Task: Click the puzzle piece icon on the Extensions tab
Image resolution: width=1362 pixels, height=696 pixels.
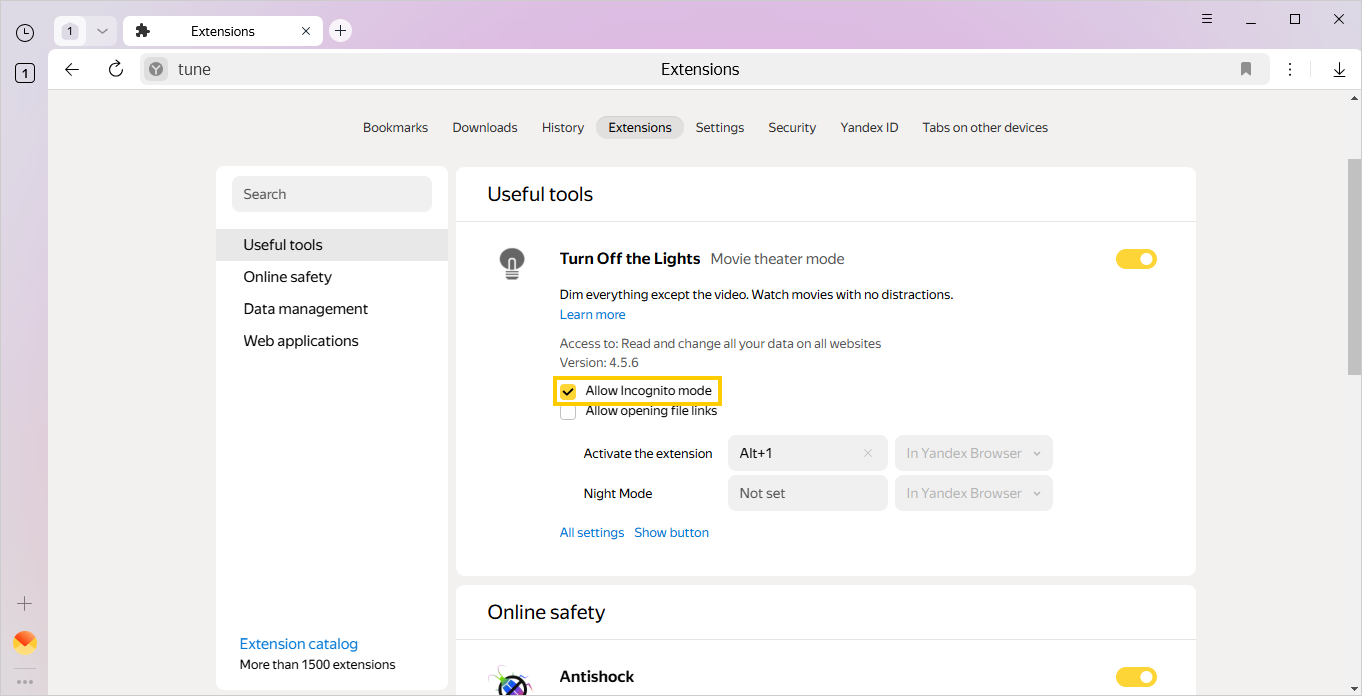Action: coord(143,30)
